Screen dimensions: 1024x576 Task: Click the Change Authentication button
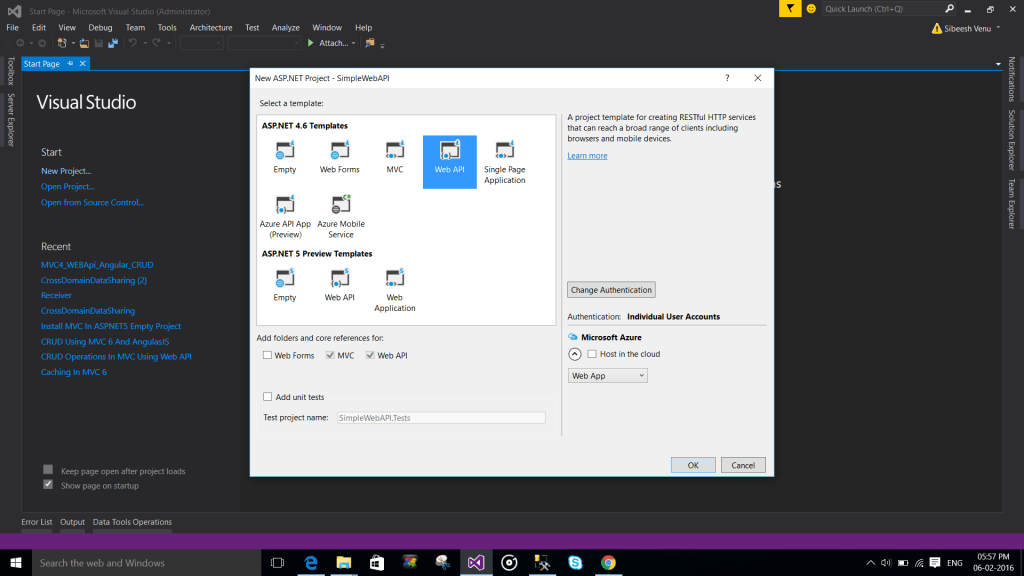pyautogui.click(x=611, y=290)
